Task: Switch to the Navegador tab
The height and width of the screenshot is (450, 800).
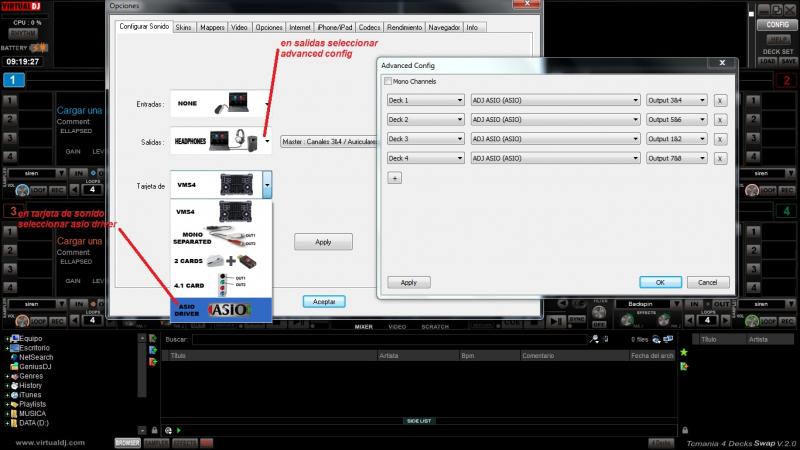Action: coord(444,28)
